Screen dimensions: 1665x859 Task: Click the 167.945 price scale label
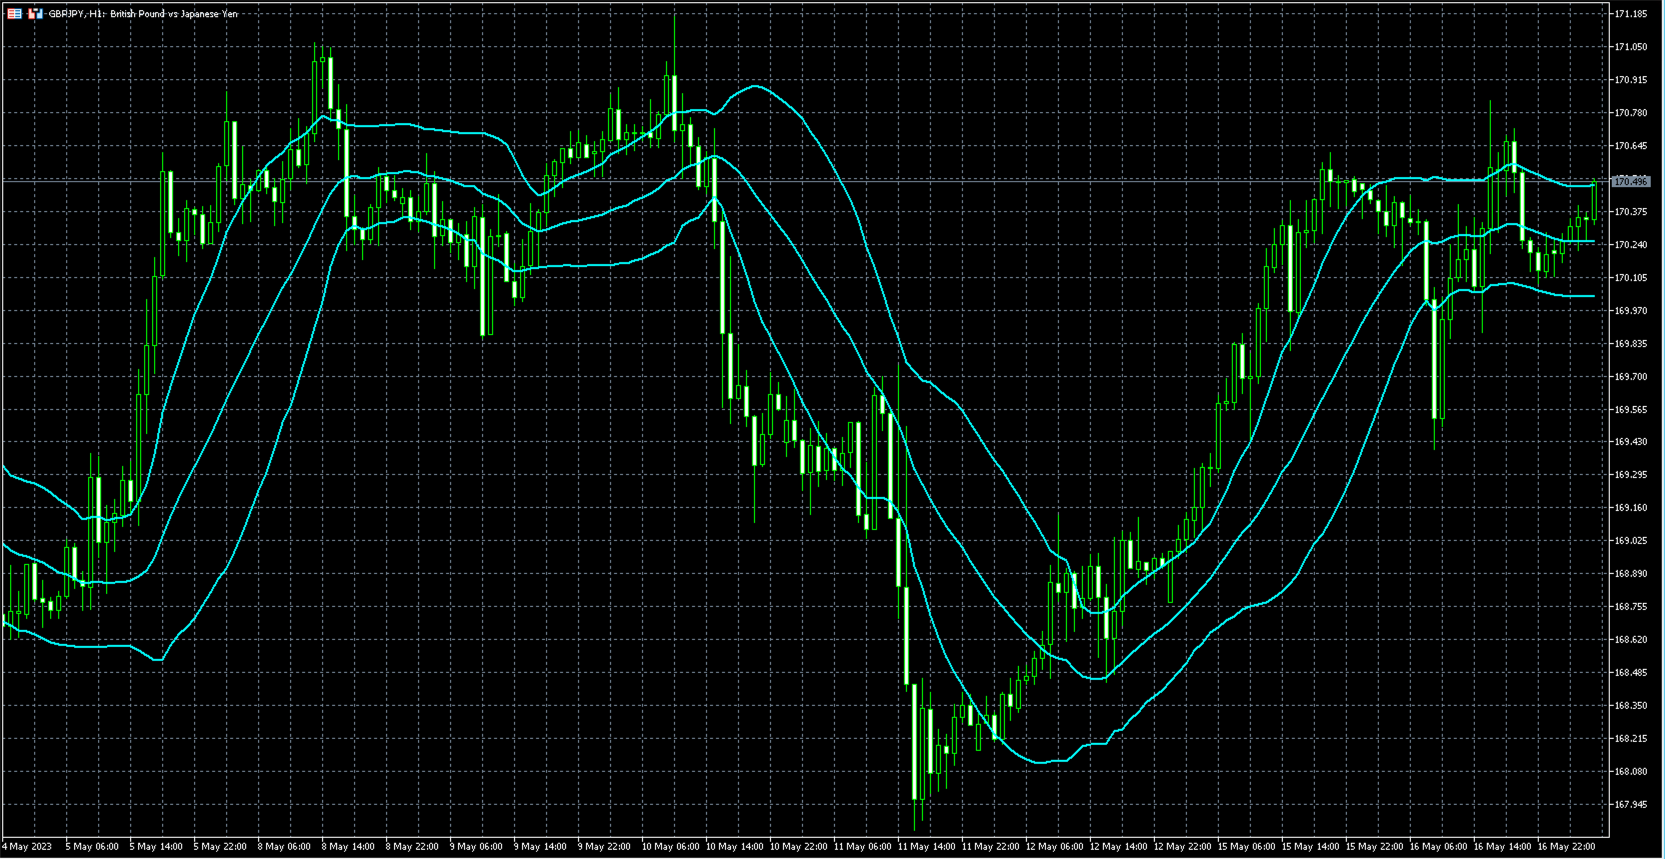(1631, 805)
